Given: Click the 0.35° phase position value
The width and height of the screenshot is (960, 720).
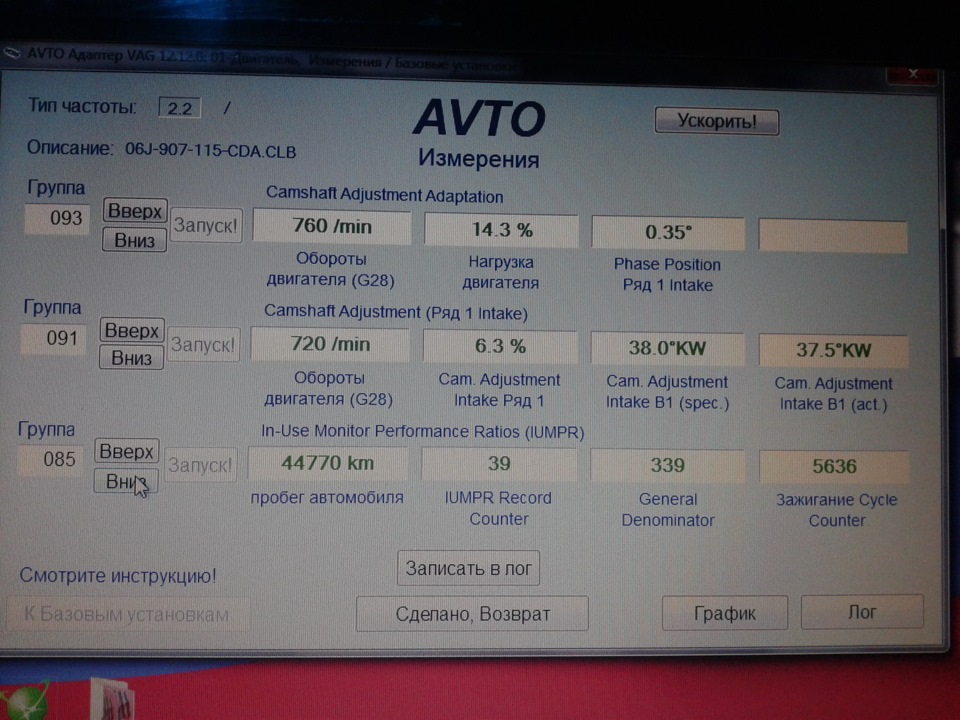Looking at the screenshot, I should 668,232.
